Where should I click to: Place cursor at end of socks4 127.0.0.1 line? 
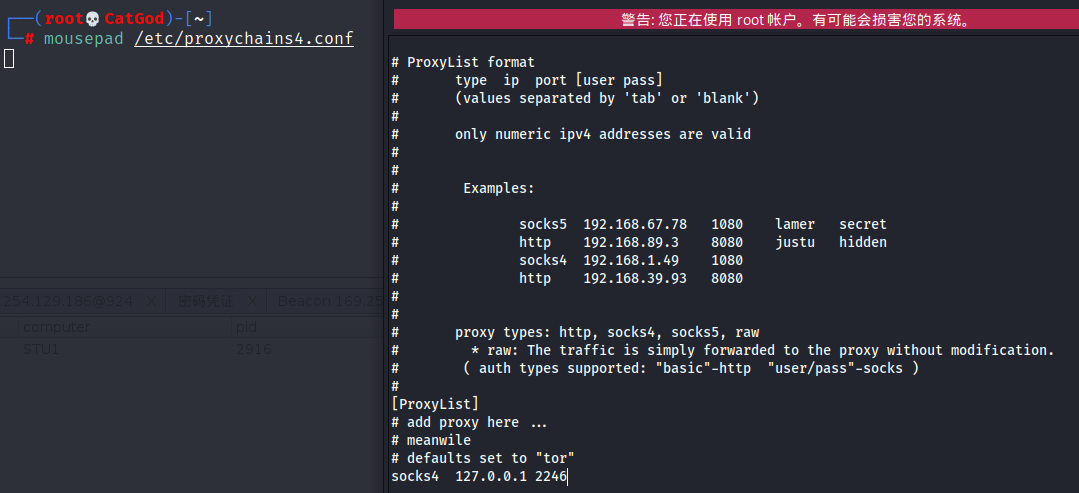(x=569, y=477)
